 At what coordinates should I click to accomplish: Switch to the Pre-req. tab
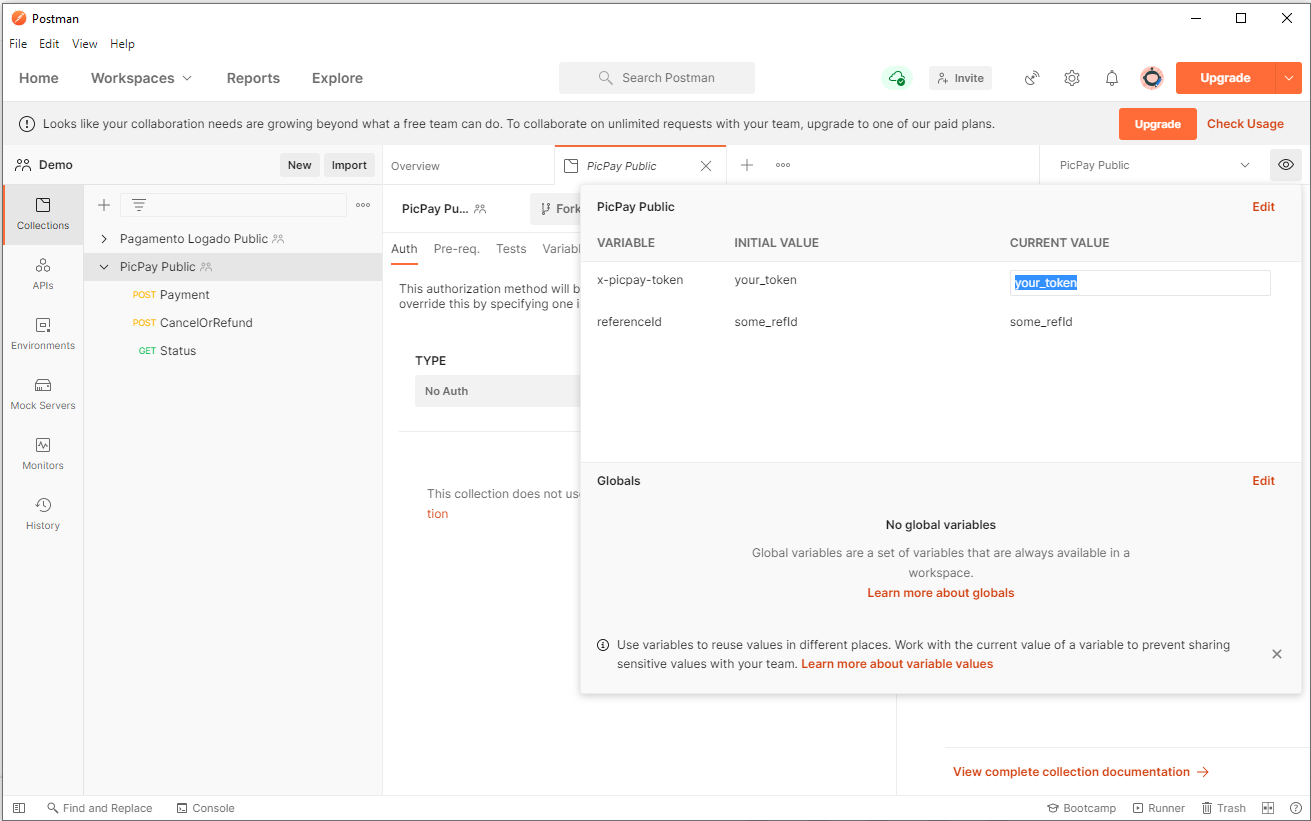point(457,249)
